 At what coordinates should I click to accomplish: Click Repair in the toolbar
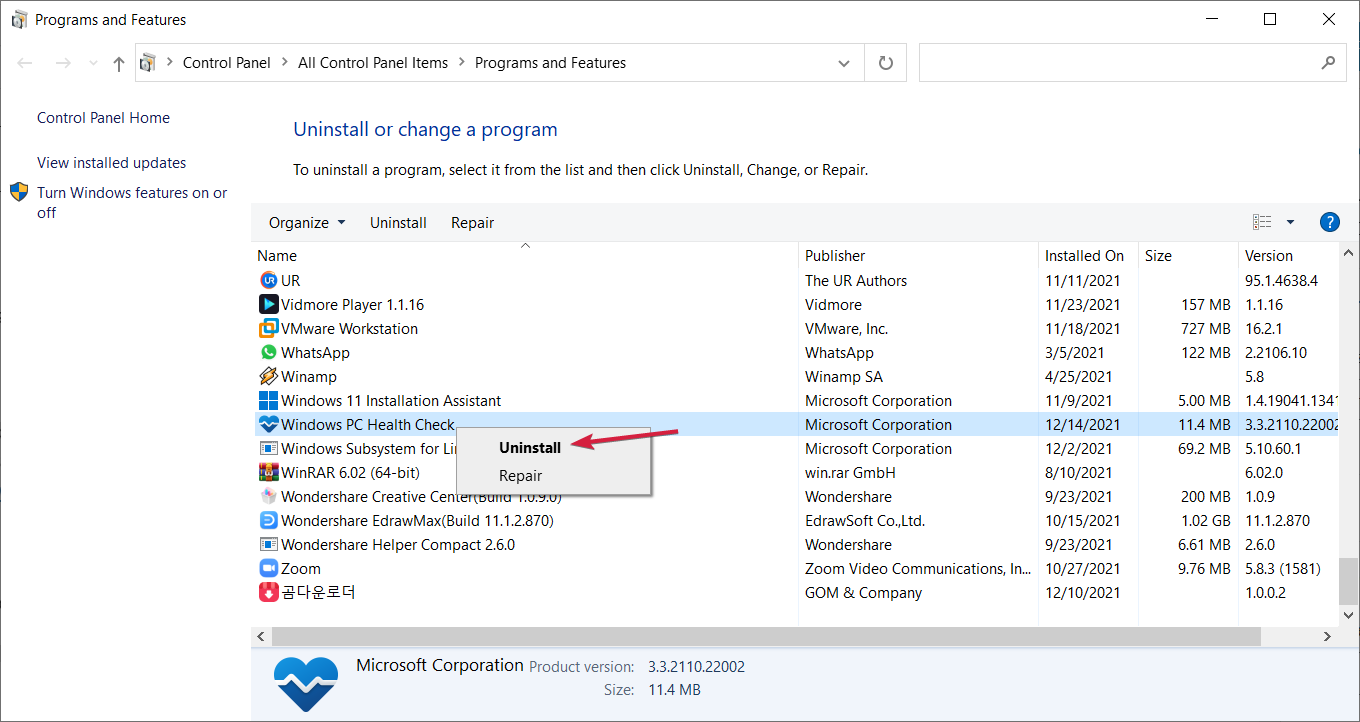point(472,222)
